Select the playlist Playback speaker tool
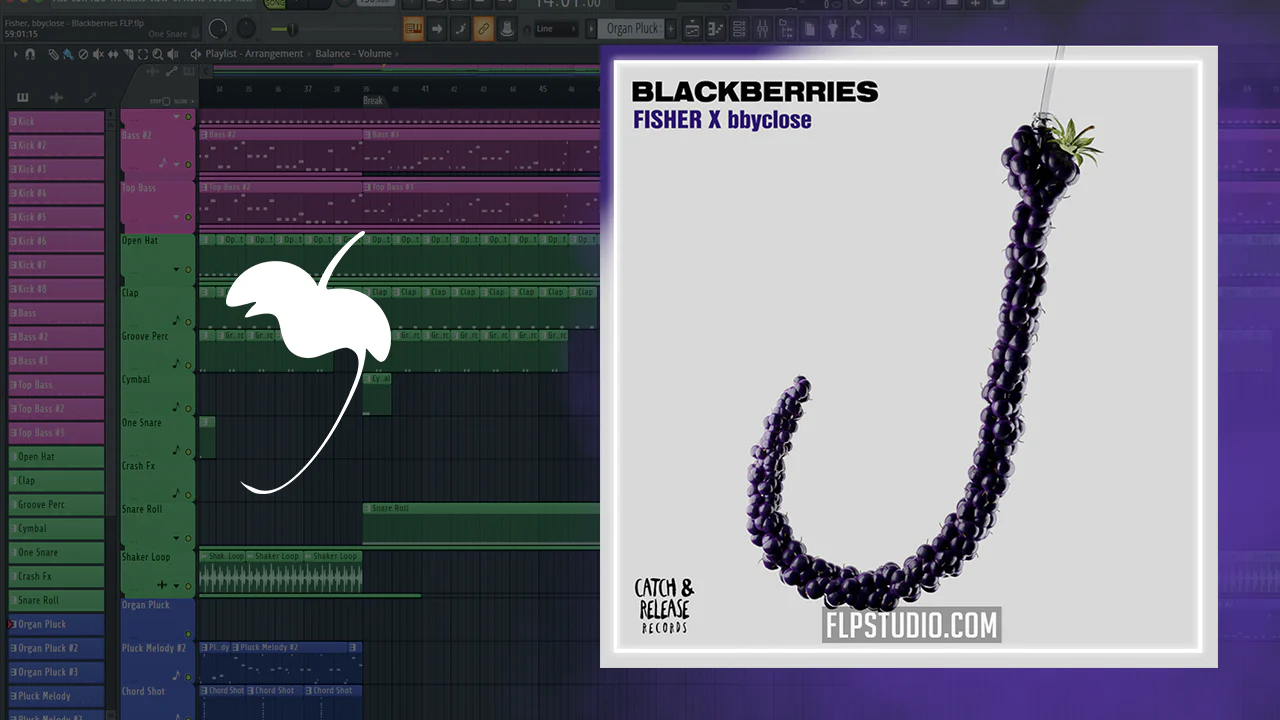The image size is (1280, 720). coord(172,54)
